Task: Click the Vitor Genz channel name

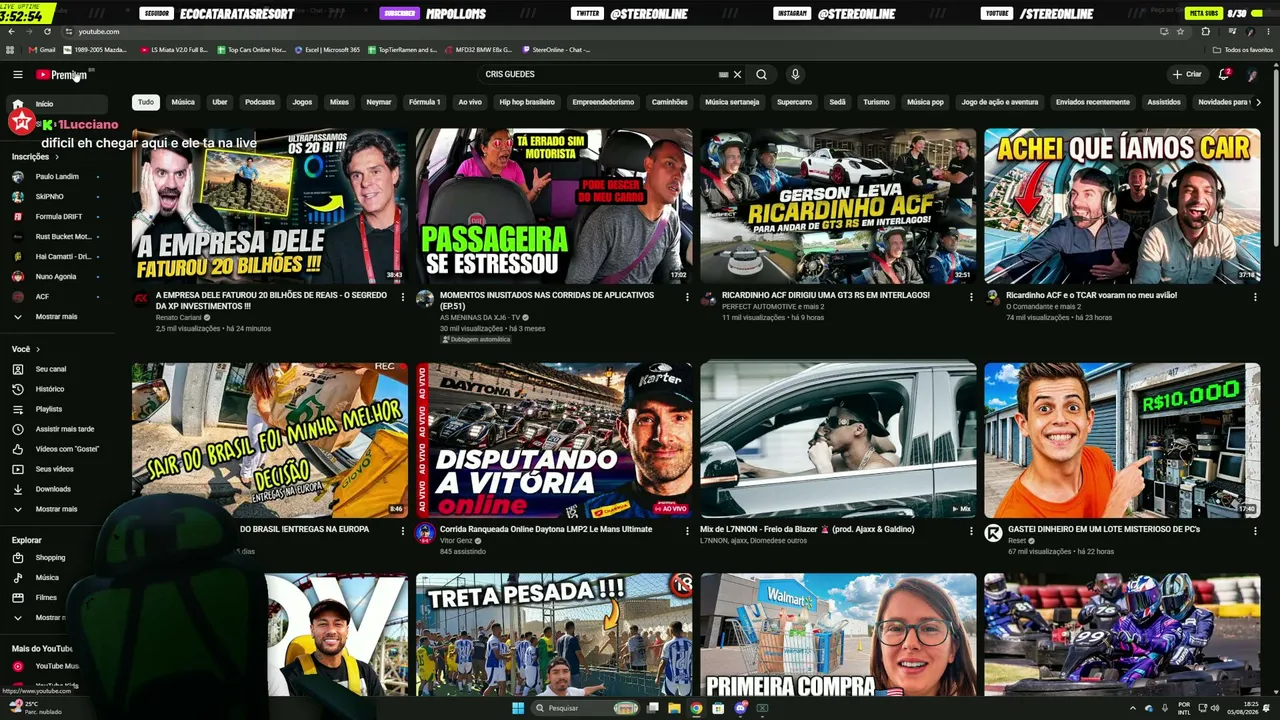Action: [x=456, y=541]
